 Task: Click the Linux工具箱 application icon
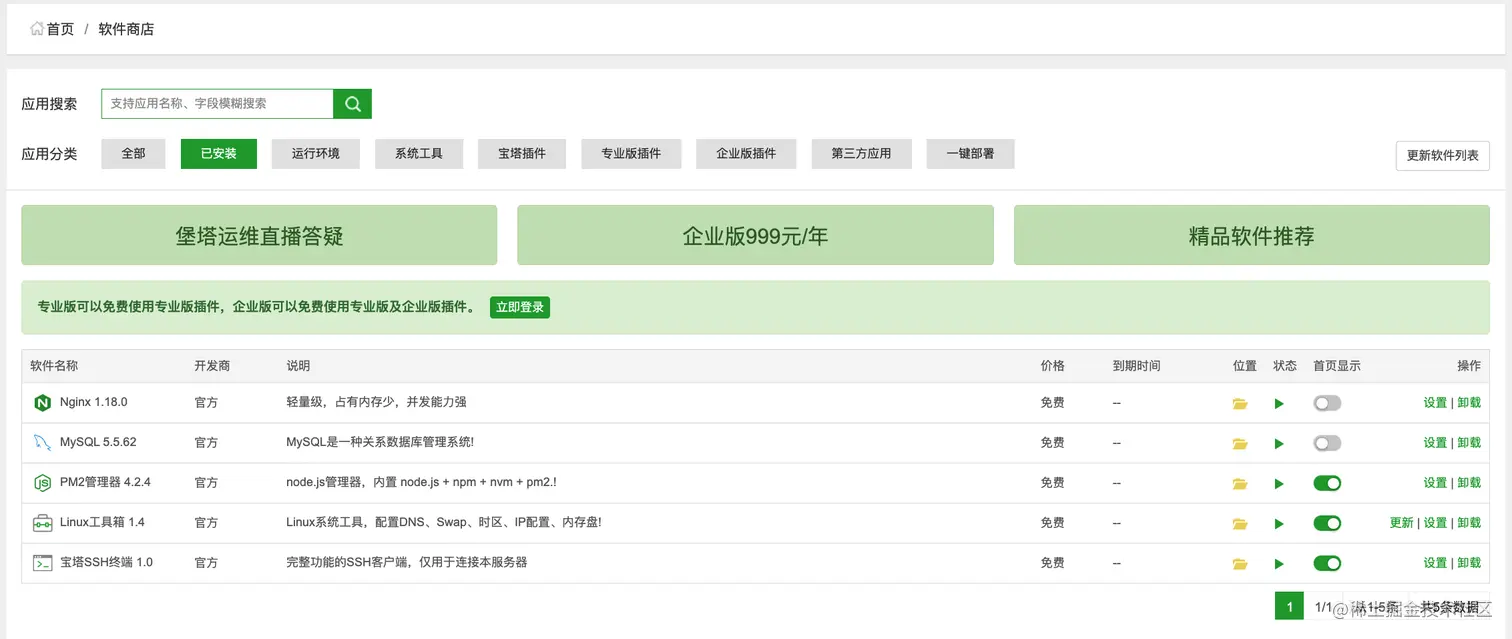point(42,522)
